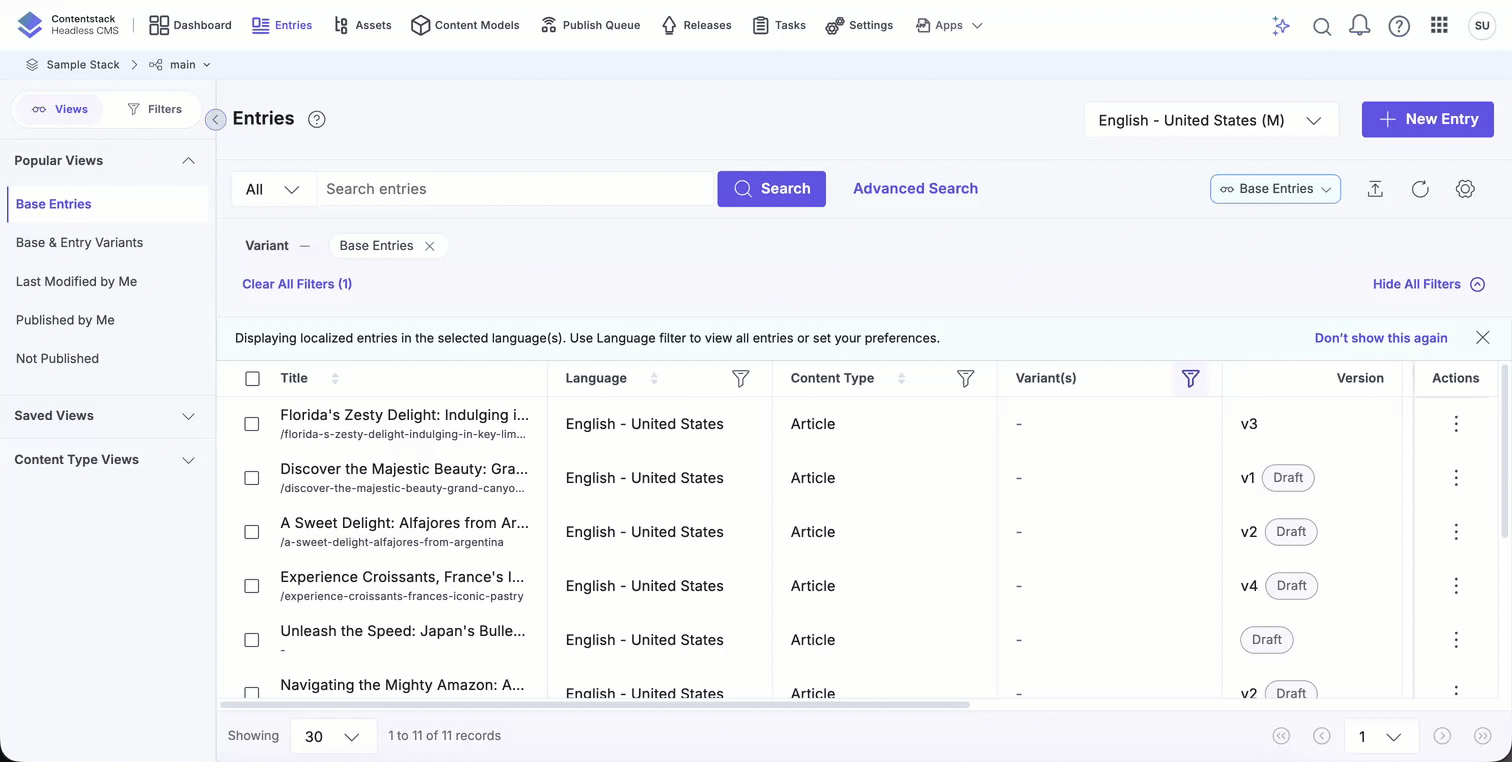Viewport: 1512px width, 762px height.
Task: Open the English - United States language dropdown
Action: (x=1210, y=120)
